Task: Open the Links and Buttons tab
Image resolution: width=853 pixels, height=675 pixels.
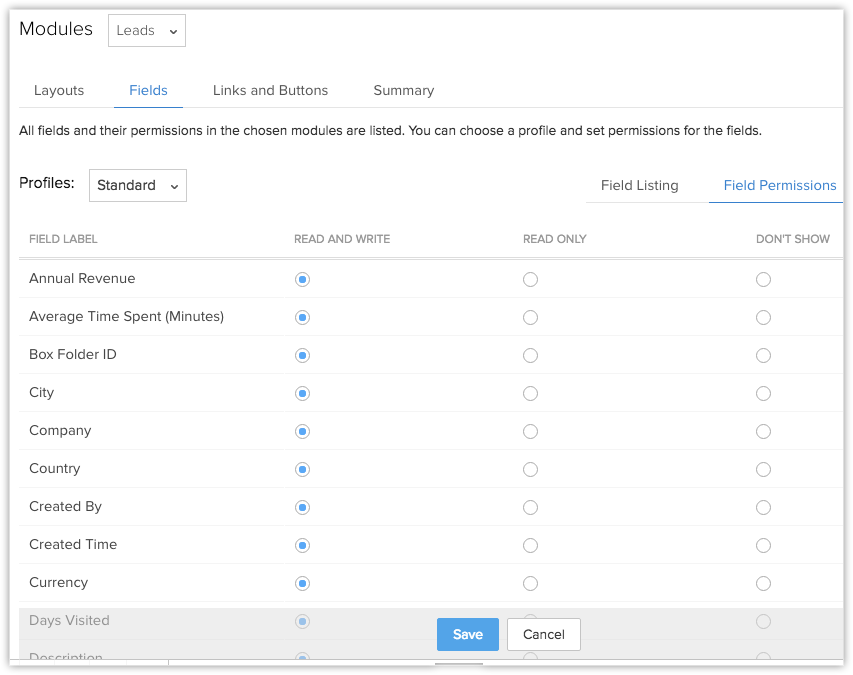Action: tap(270, 90)
